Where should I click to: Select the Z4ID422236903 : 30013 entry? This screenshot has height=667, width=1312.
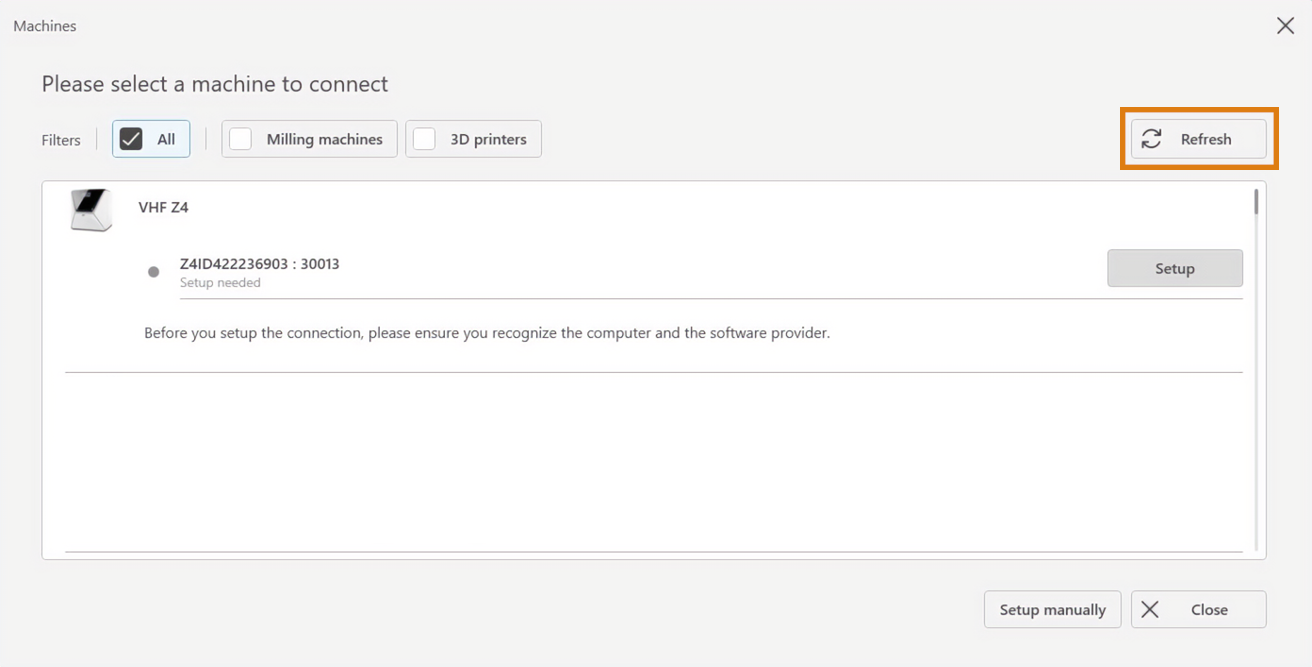[259, 264]
